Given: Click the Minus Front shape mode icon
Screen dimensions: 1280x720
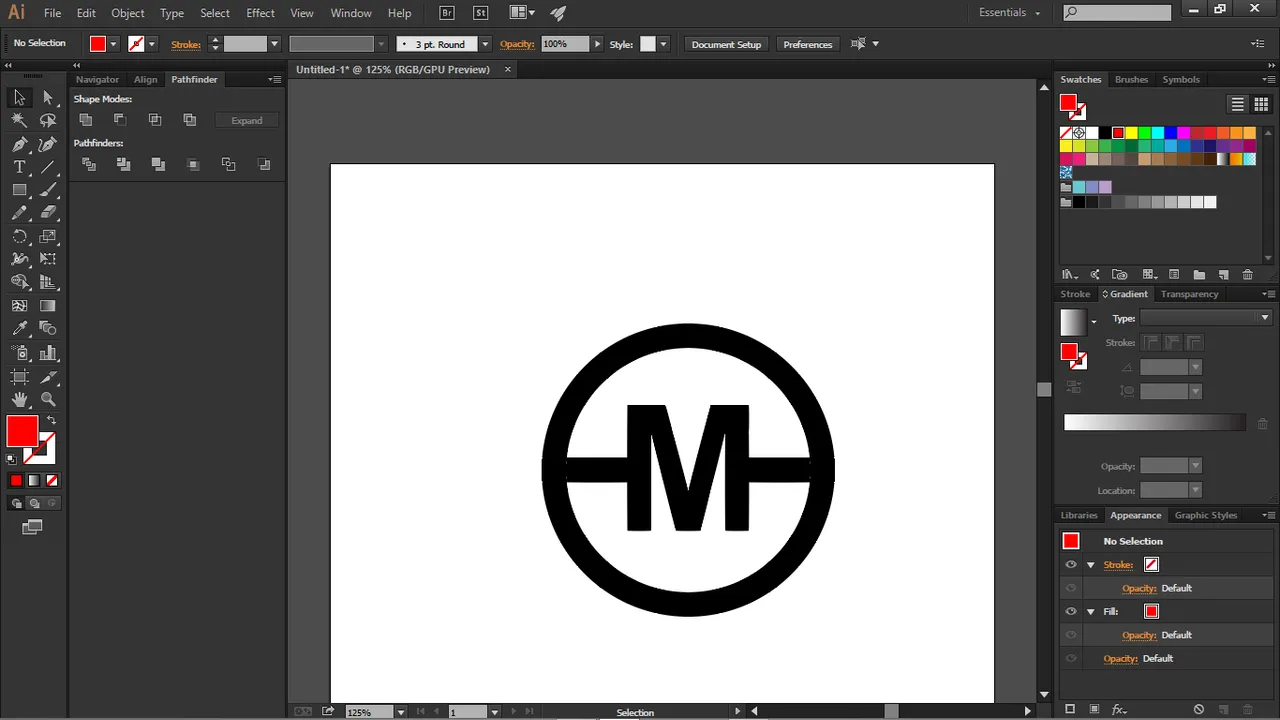Looking at the screenshot, I should coord(120,120).
